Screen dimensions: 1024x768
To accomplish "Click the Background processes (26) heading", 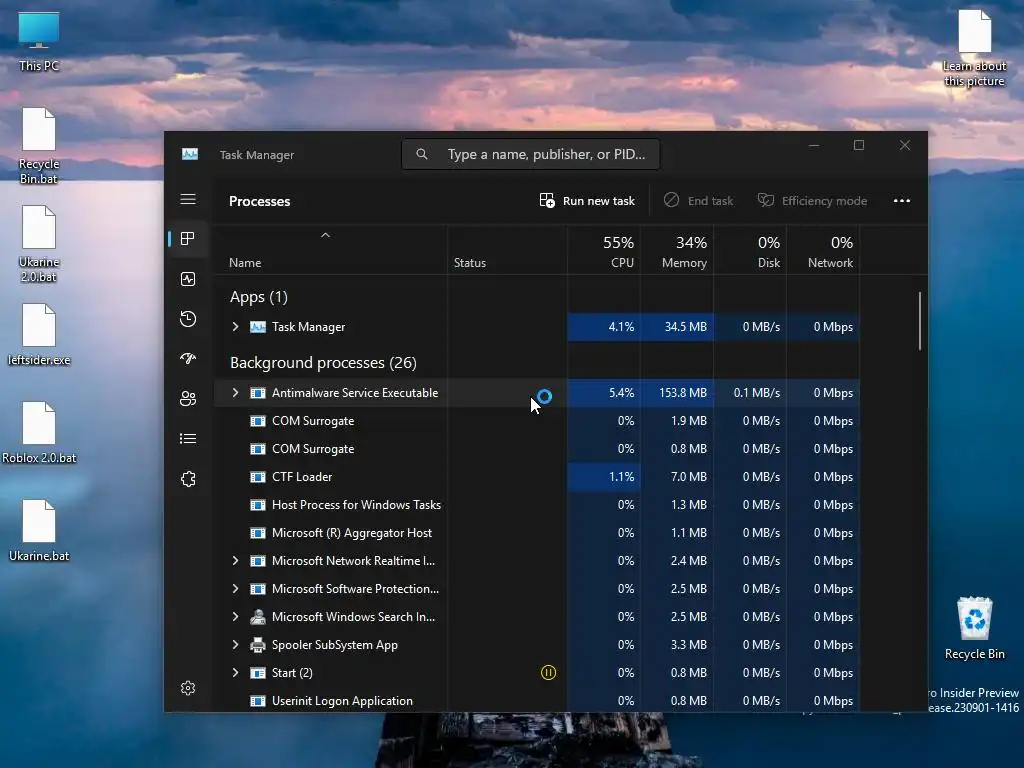I will pos(323,363).
